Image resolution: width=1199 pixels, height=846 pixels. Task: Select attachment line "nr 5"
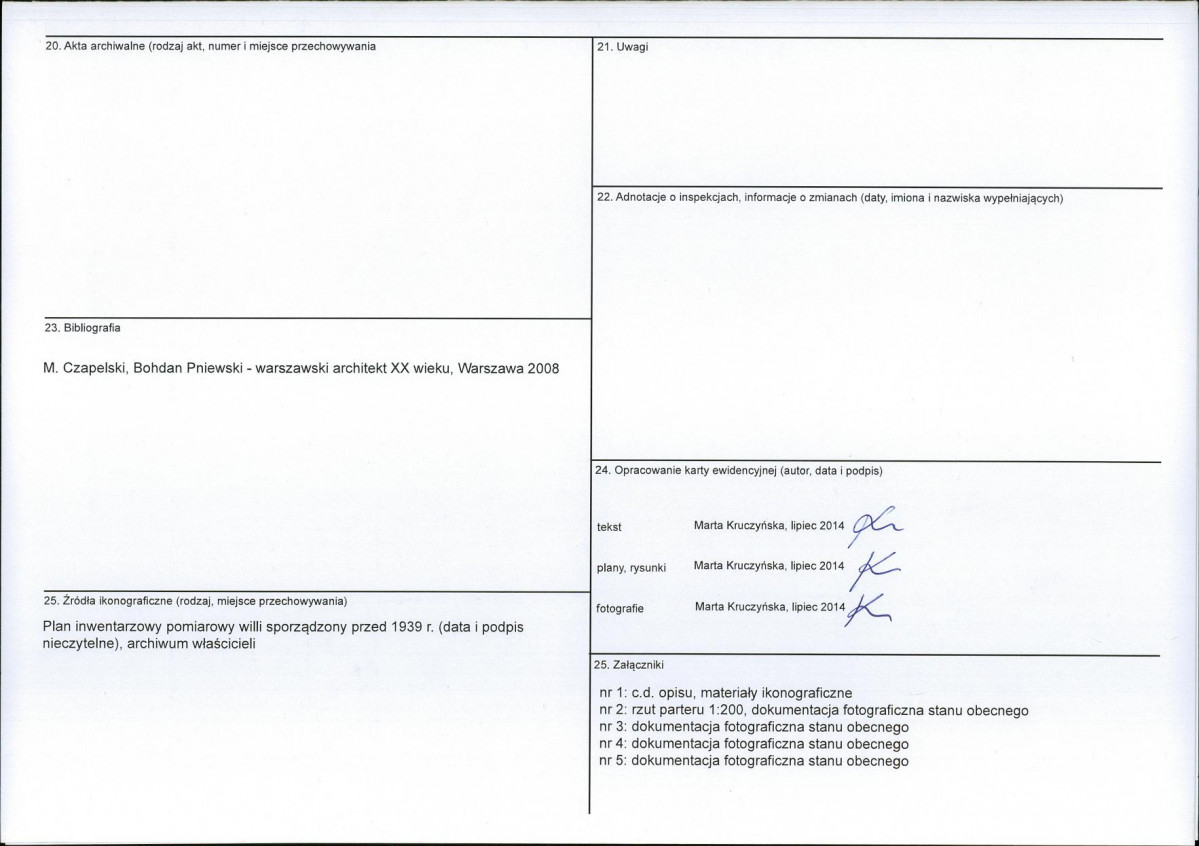(753, 761)
